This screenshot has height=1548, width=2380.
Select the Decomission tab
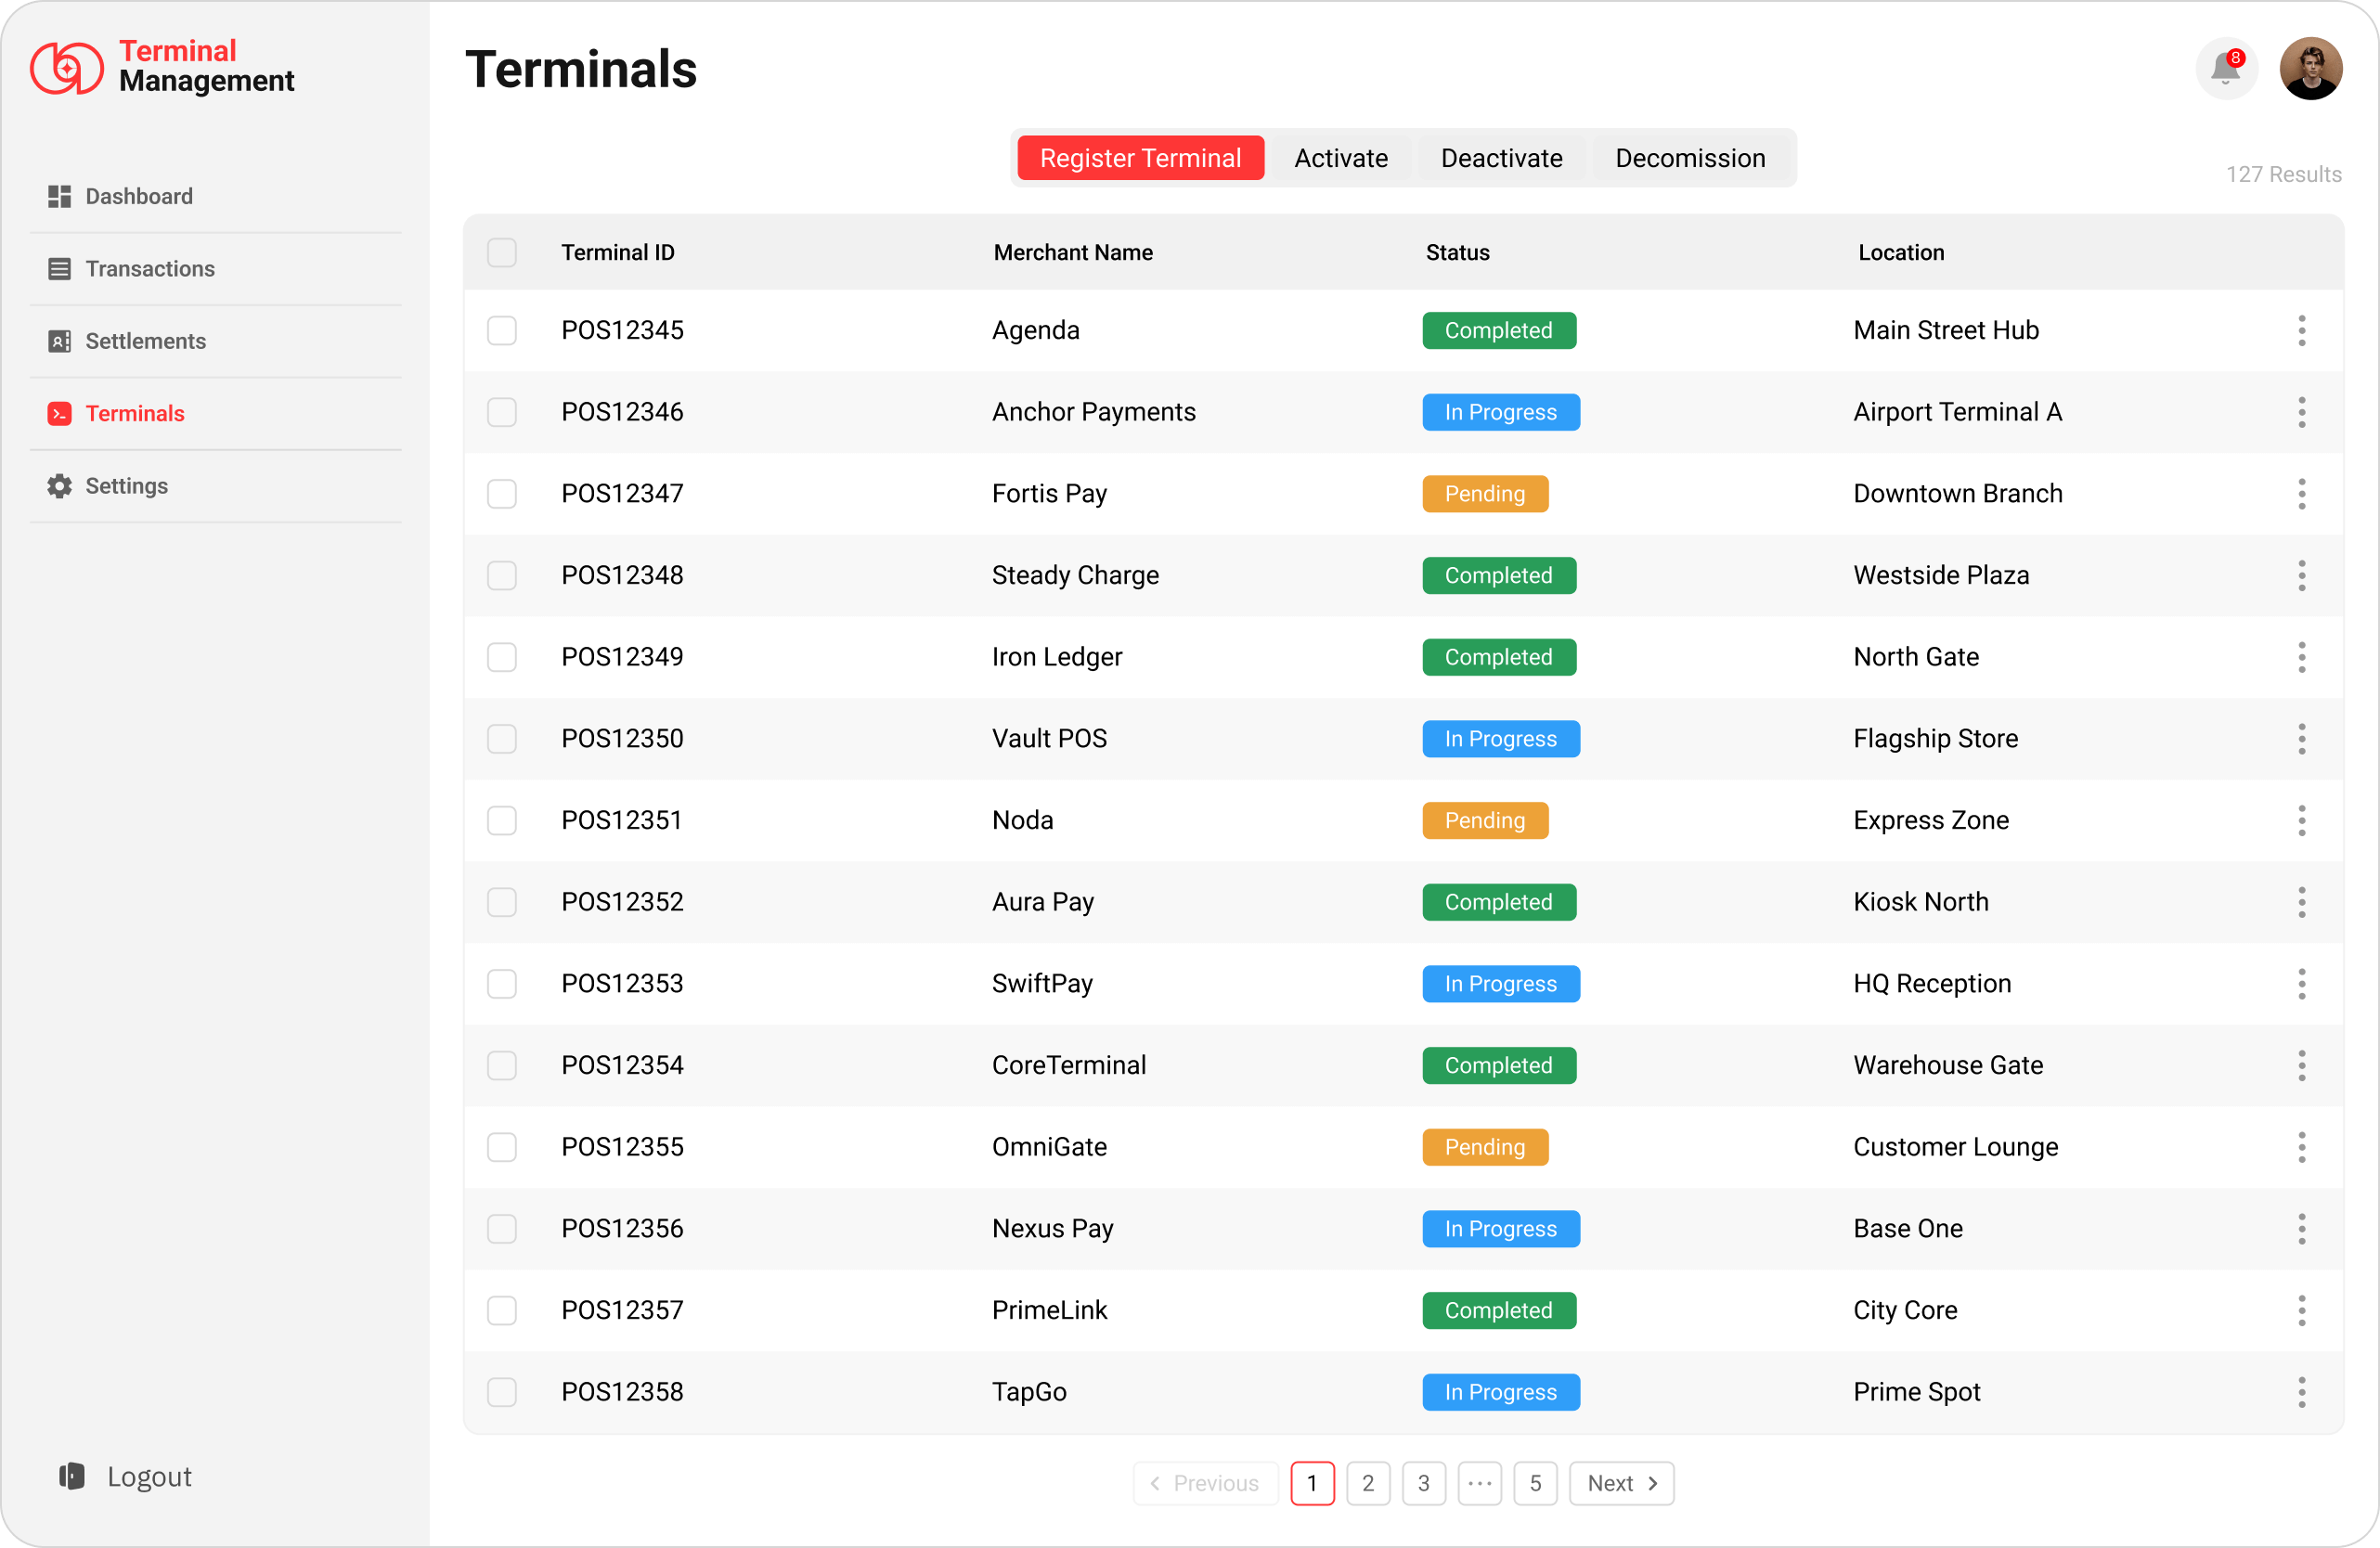[1690, 158]
